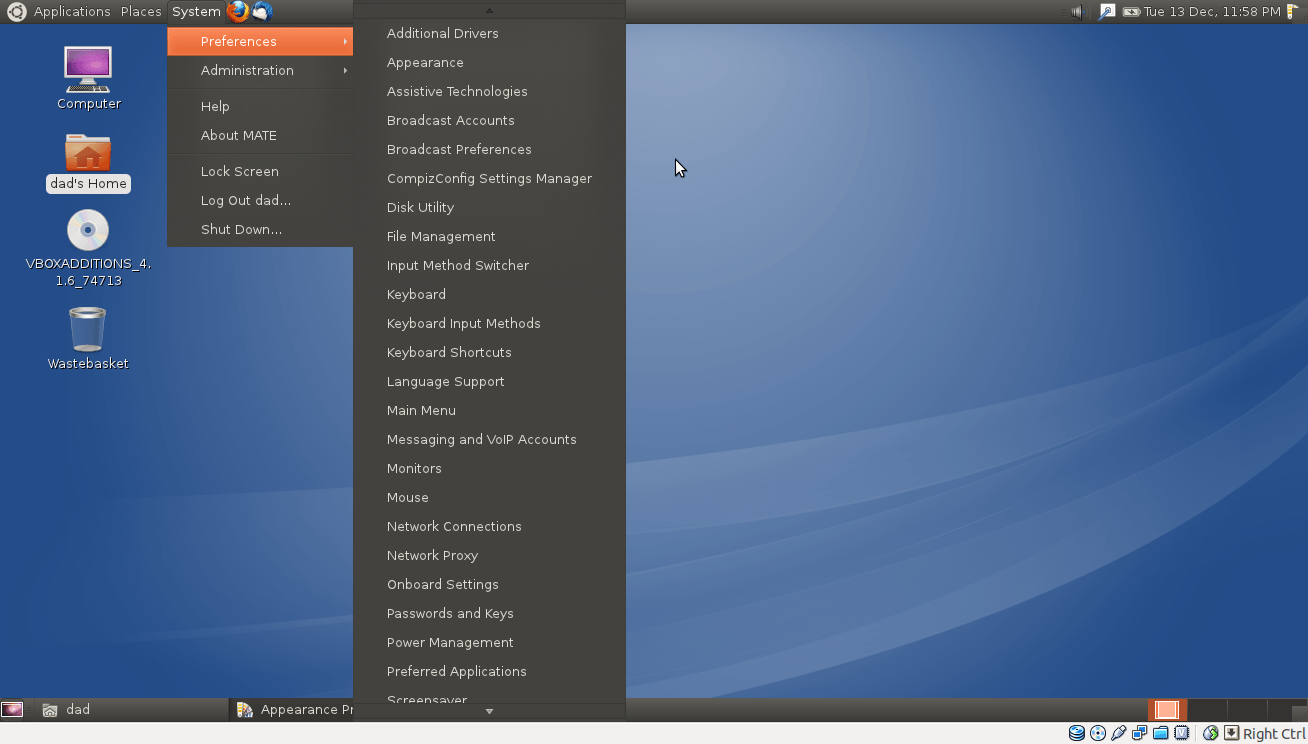Click the magnifier search applet icon
Image resolution: width=1308 pixels, height=744 pixels.
point(1106,12)
